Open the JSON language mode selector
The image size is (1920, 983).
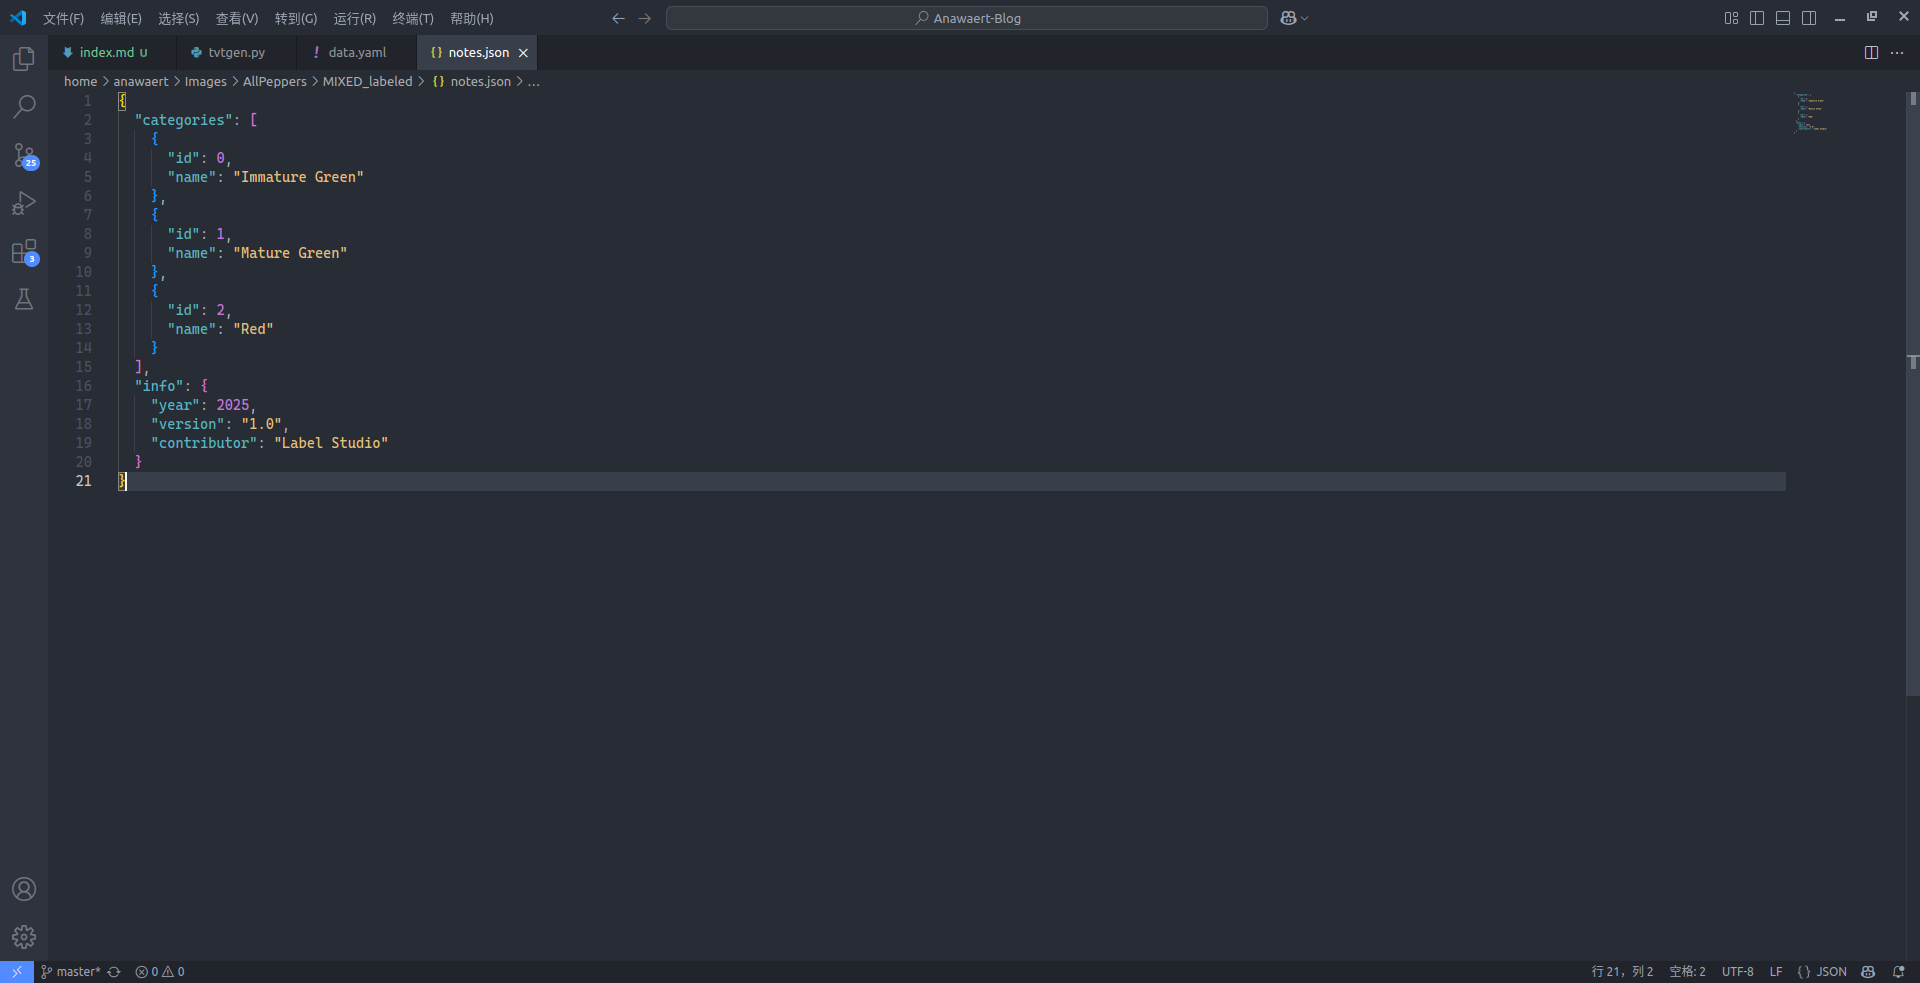pyautogui.click(x=1822, y=972)
